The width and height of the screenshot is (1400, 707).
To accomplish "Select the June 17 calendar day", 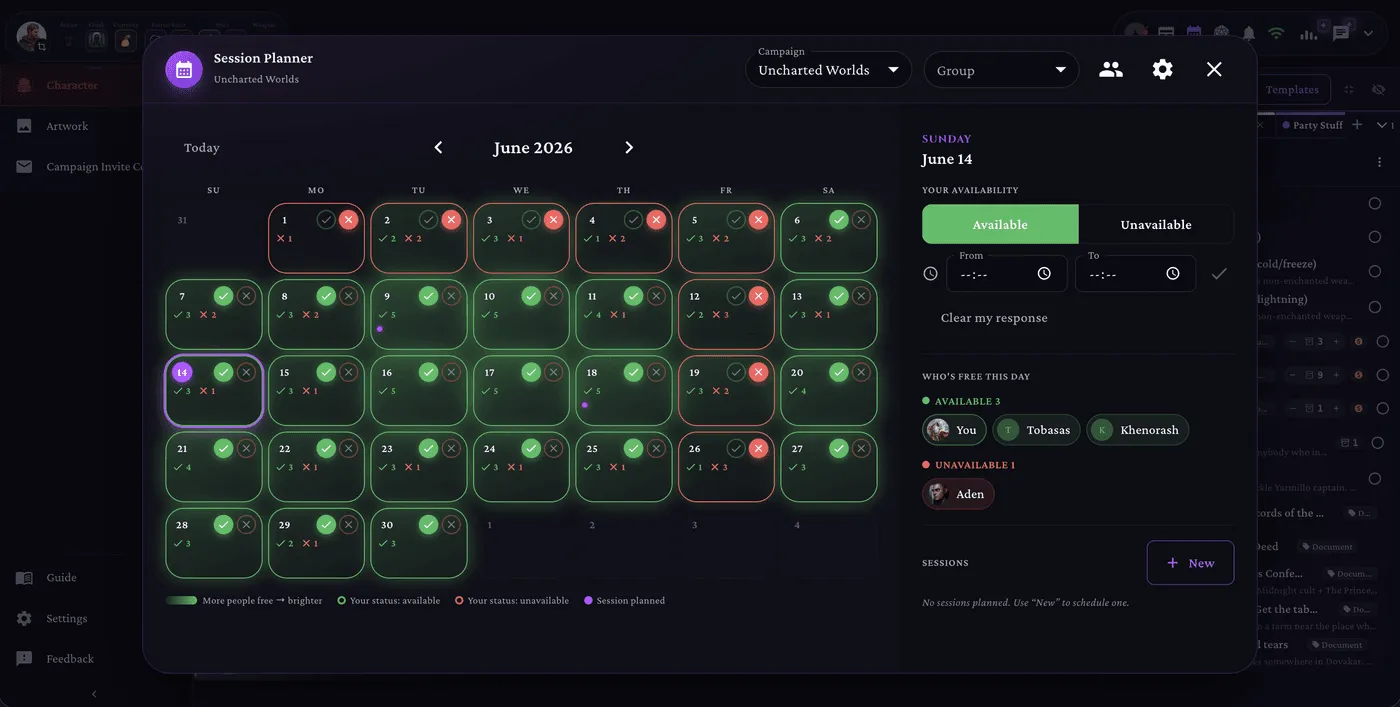I will [521, 391].
